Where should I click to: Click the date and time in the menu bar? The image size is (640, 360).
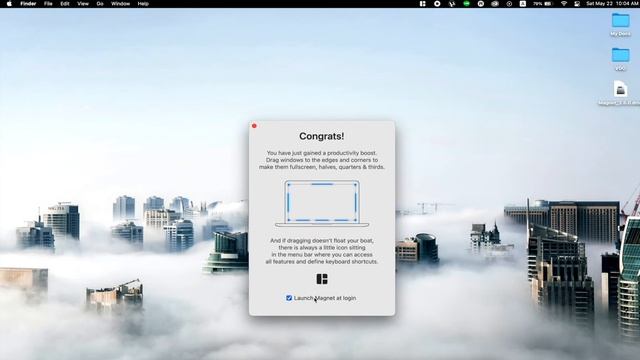pyautogui.click(x=613, y=4)
